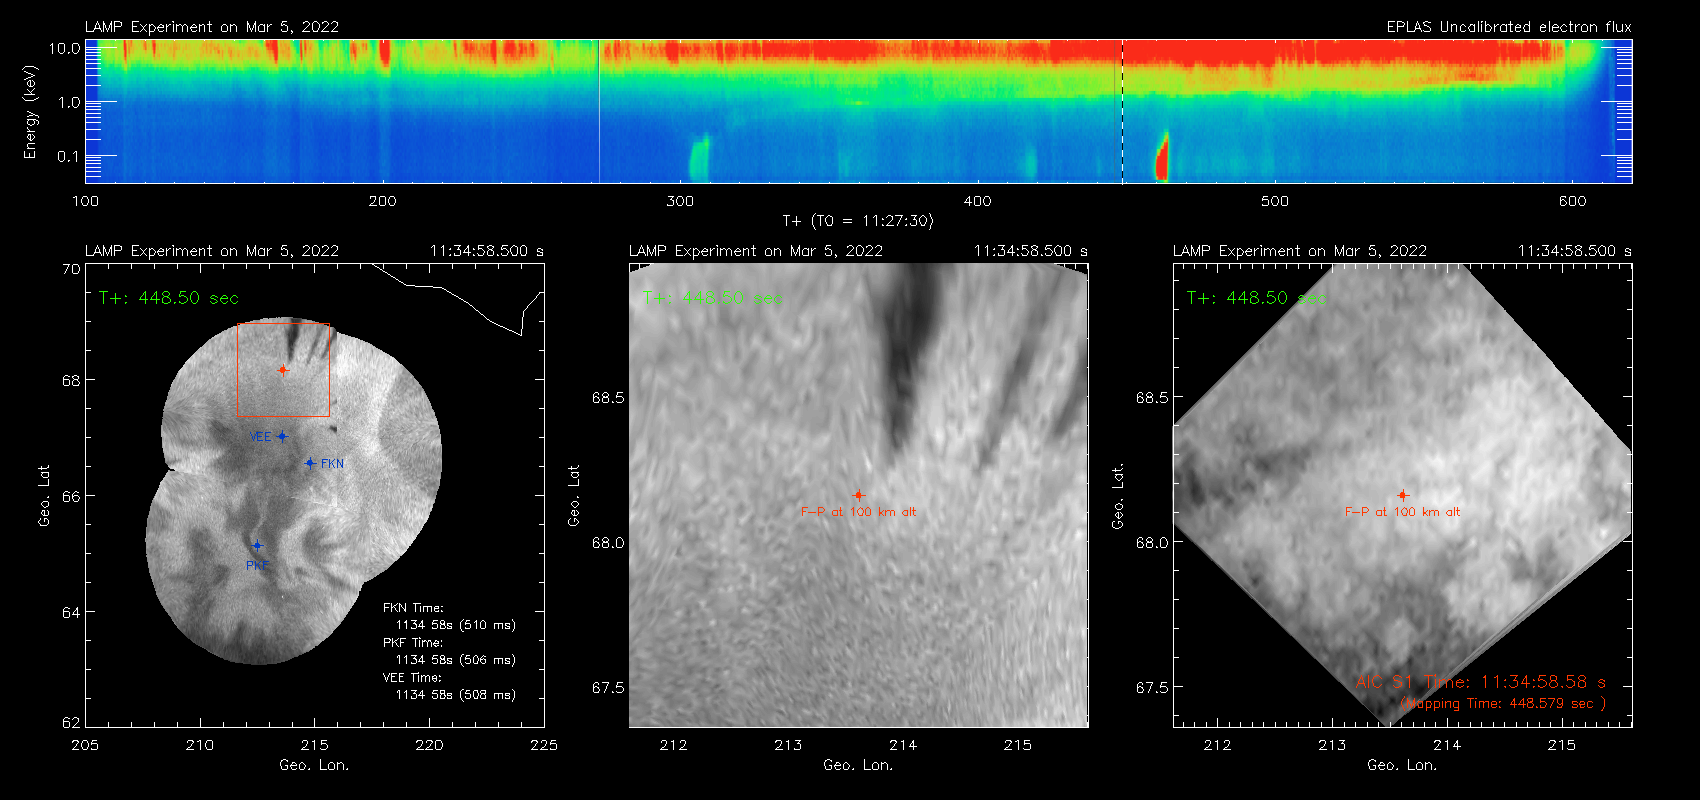Click the '(Mapping Time: 448.579 sec)' text
Viewport: 1700px width, 800px height.
[x=1504, y=704]
